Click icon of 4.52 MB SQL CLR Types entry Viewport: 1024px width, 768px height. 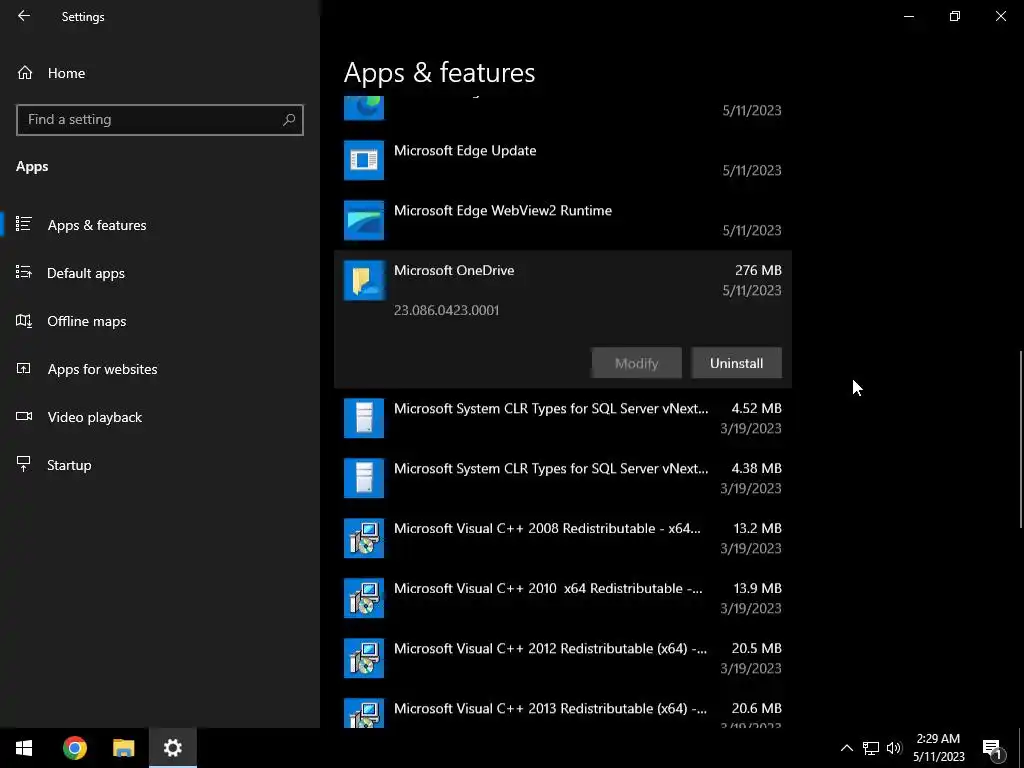[364, 418]
